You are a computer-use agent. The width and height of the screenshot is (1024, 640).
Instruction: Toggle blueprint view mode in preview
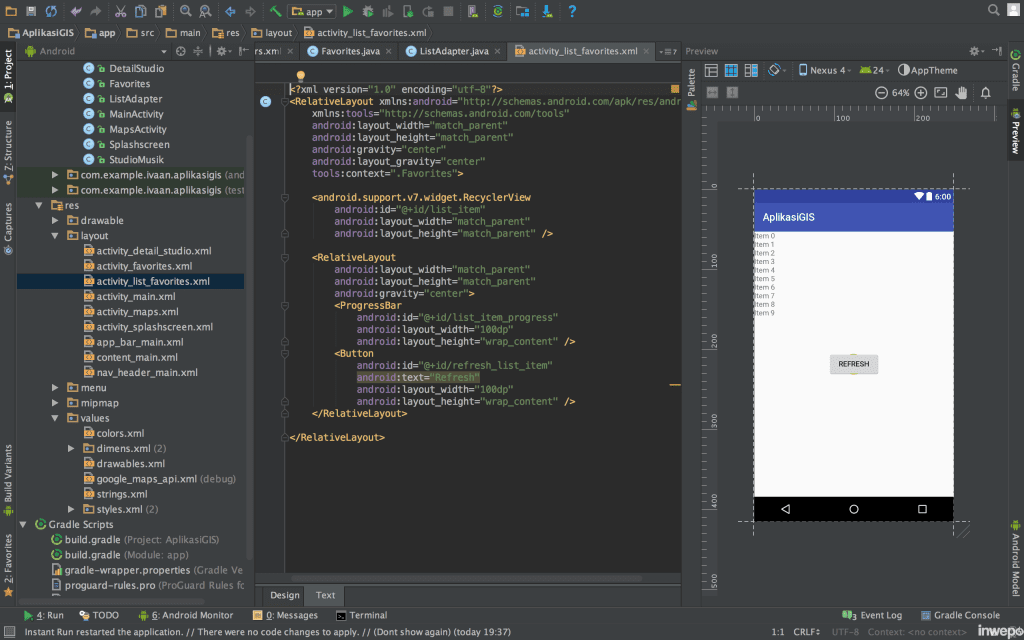click(x=731, y=71)
